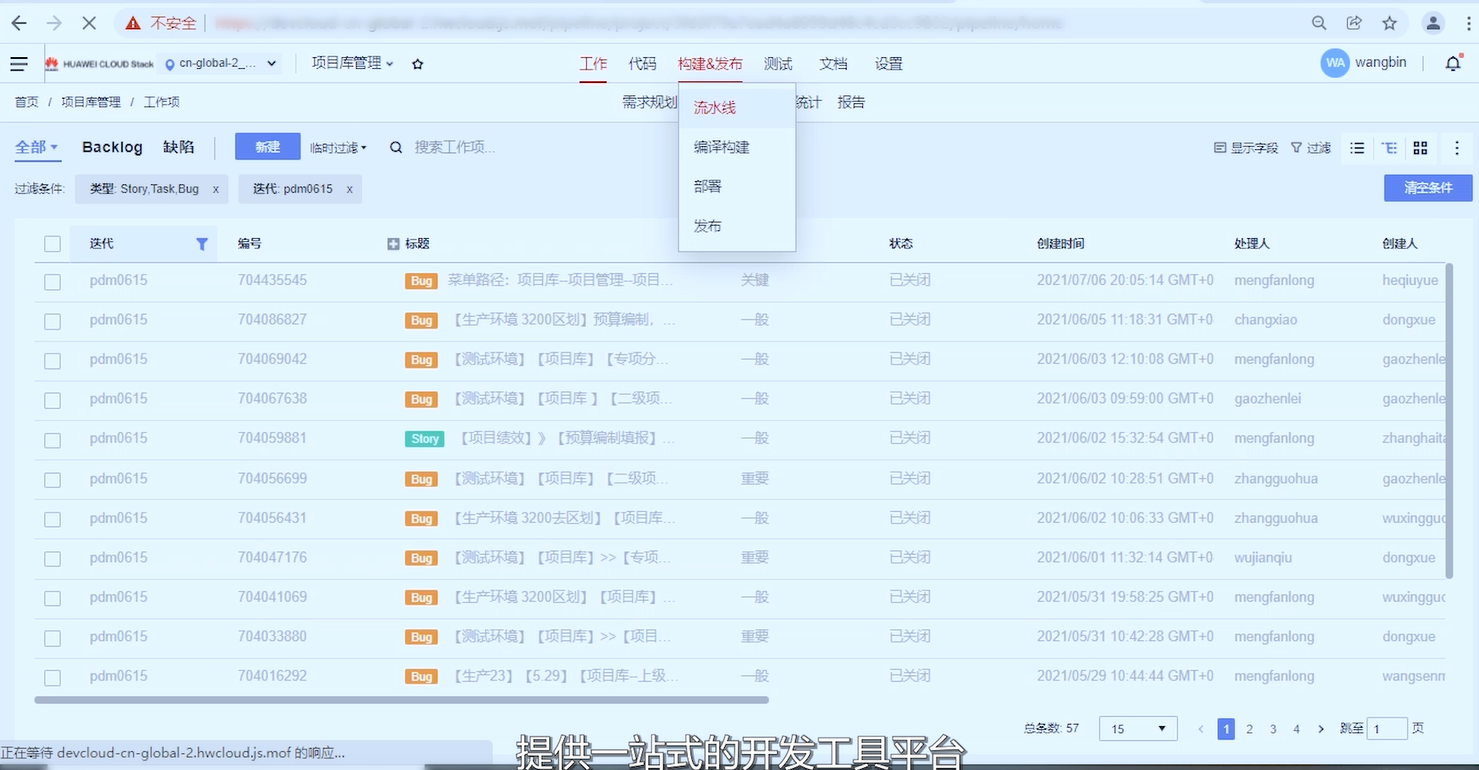1479x770 pixels.
Task: Open 显示字段 field display settings
Action: (x=1246, y=148)
